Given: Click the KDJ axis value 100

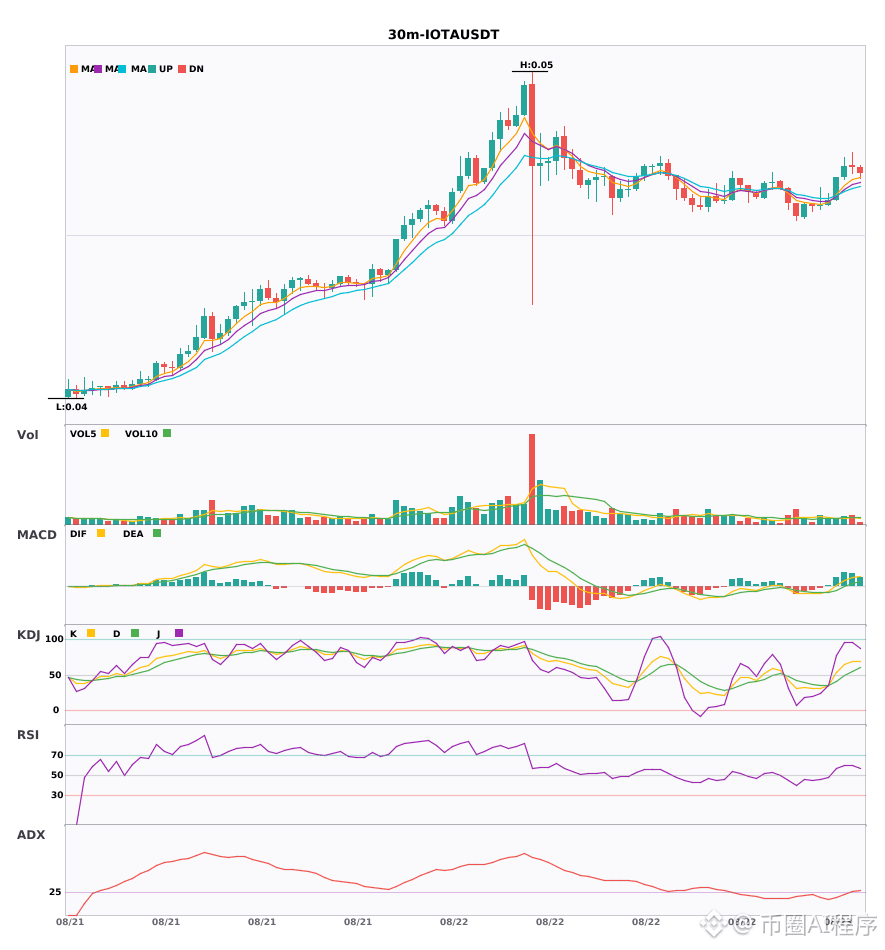Looking at the screenshot, I should (54, 639).
